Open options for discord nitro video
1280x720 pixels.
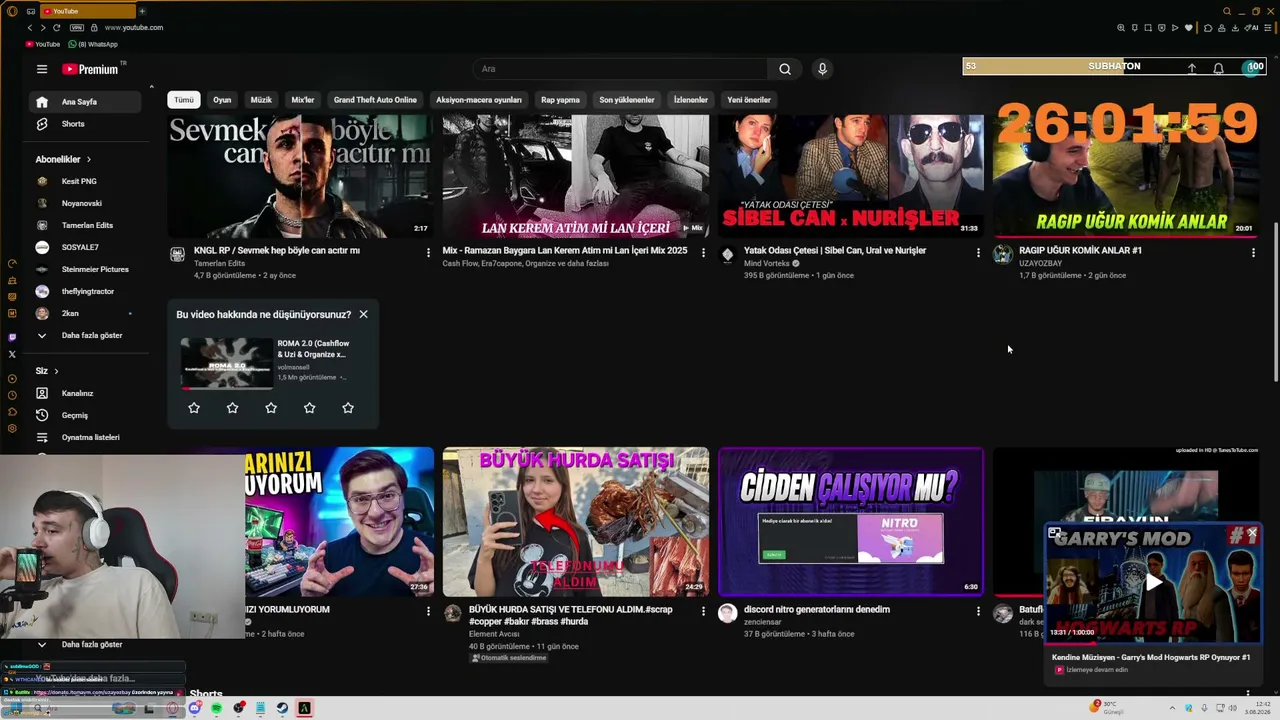978,611
